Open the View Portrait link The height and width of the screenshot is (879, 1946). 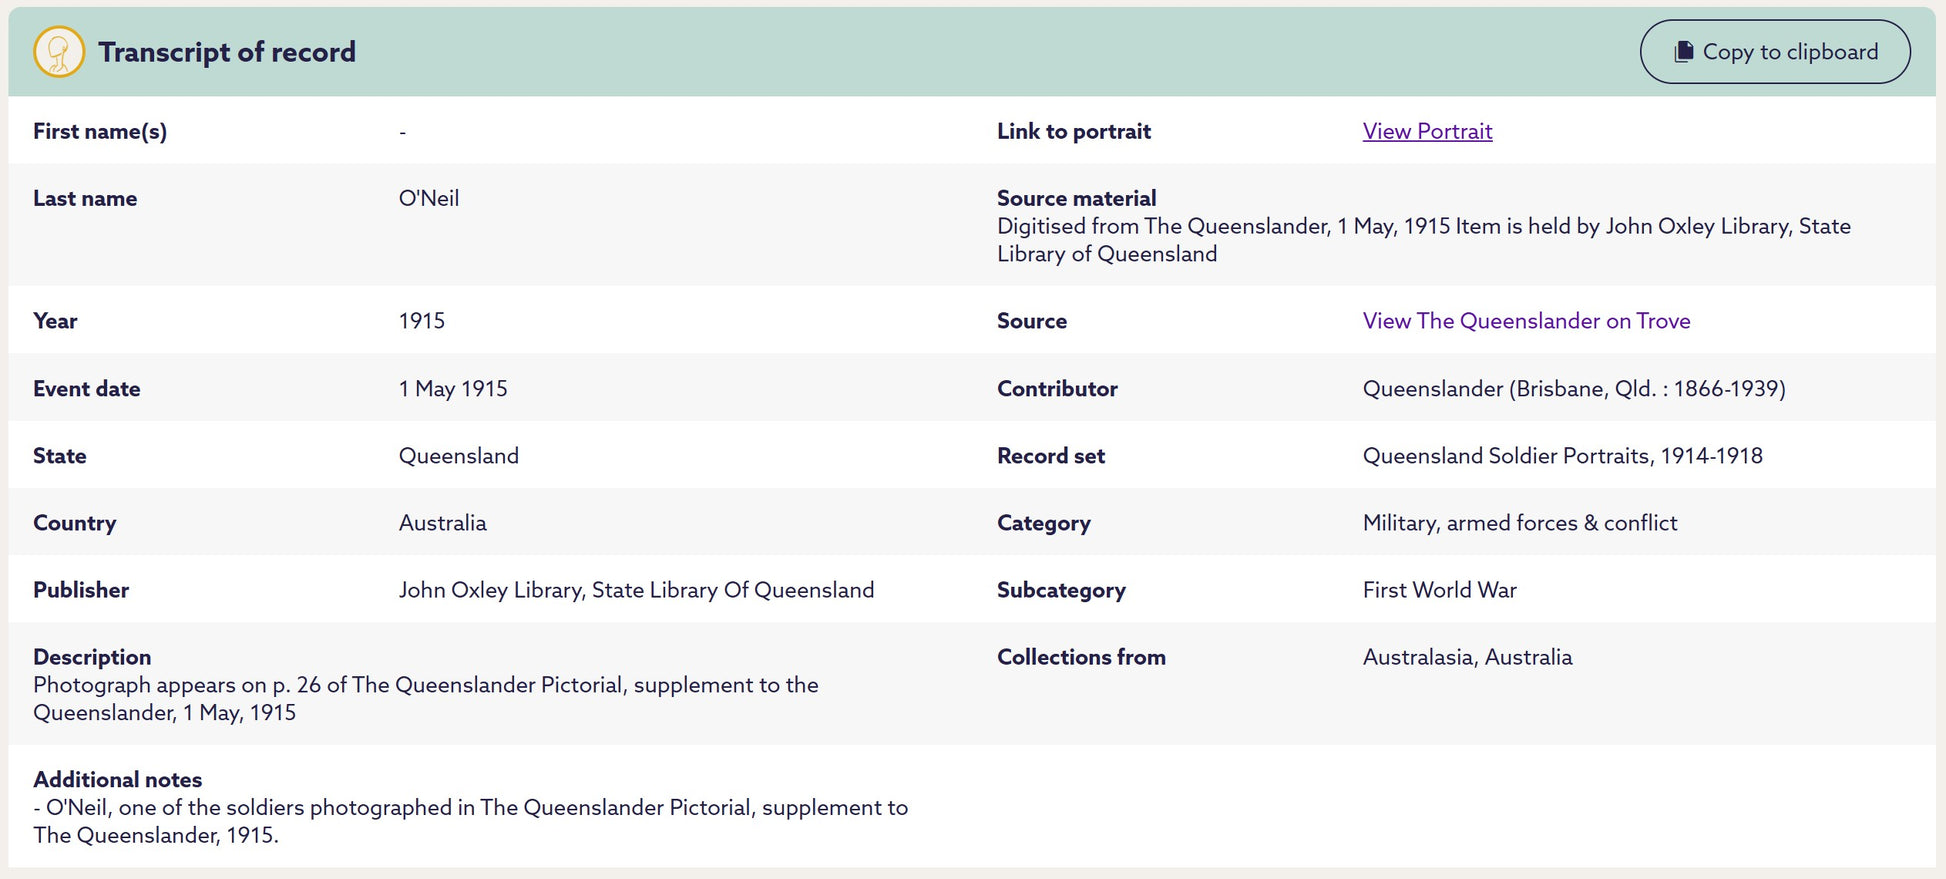(1426, 131)
